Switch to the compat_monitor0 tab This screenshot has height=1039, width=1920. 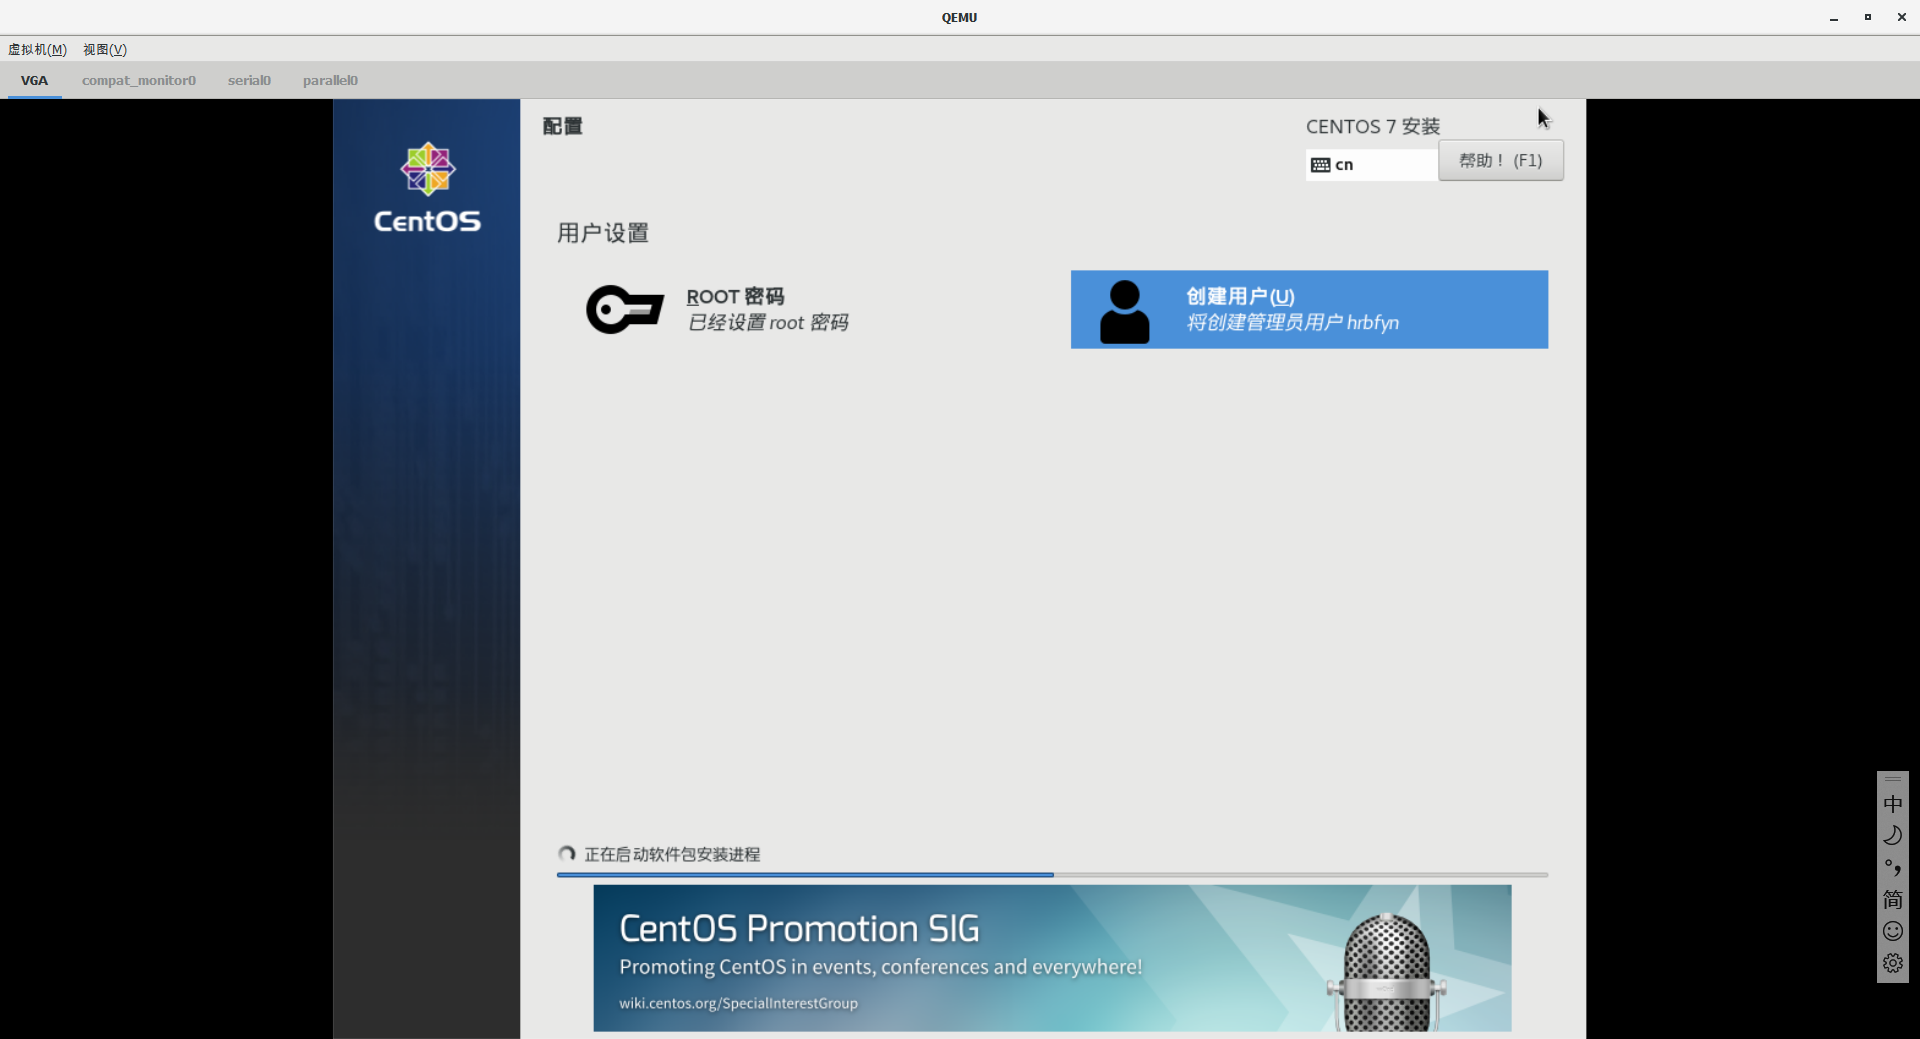coord(137,80)
